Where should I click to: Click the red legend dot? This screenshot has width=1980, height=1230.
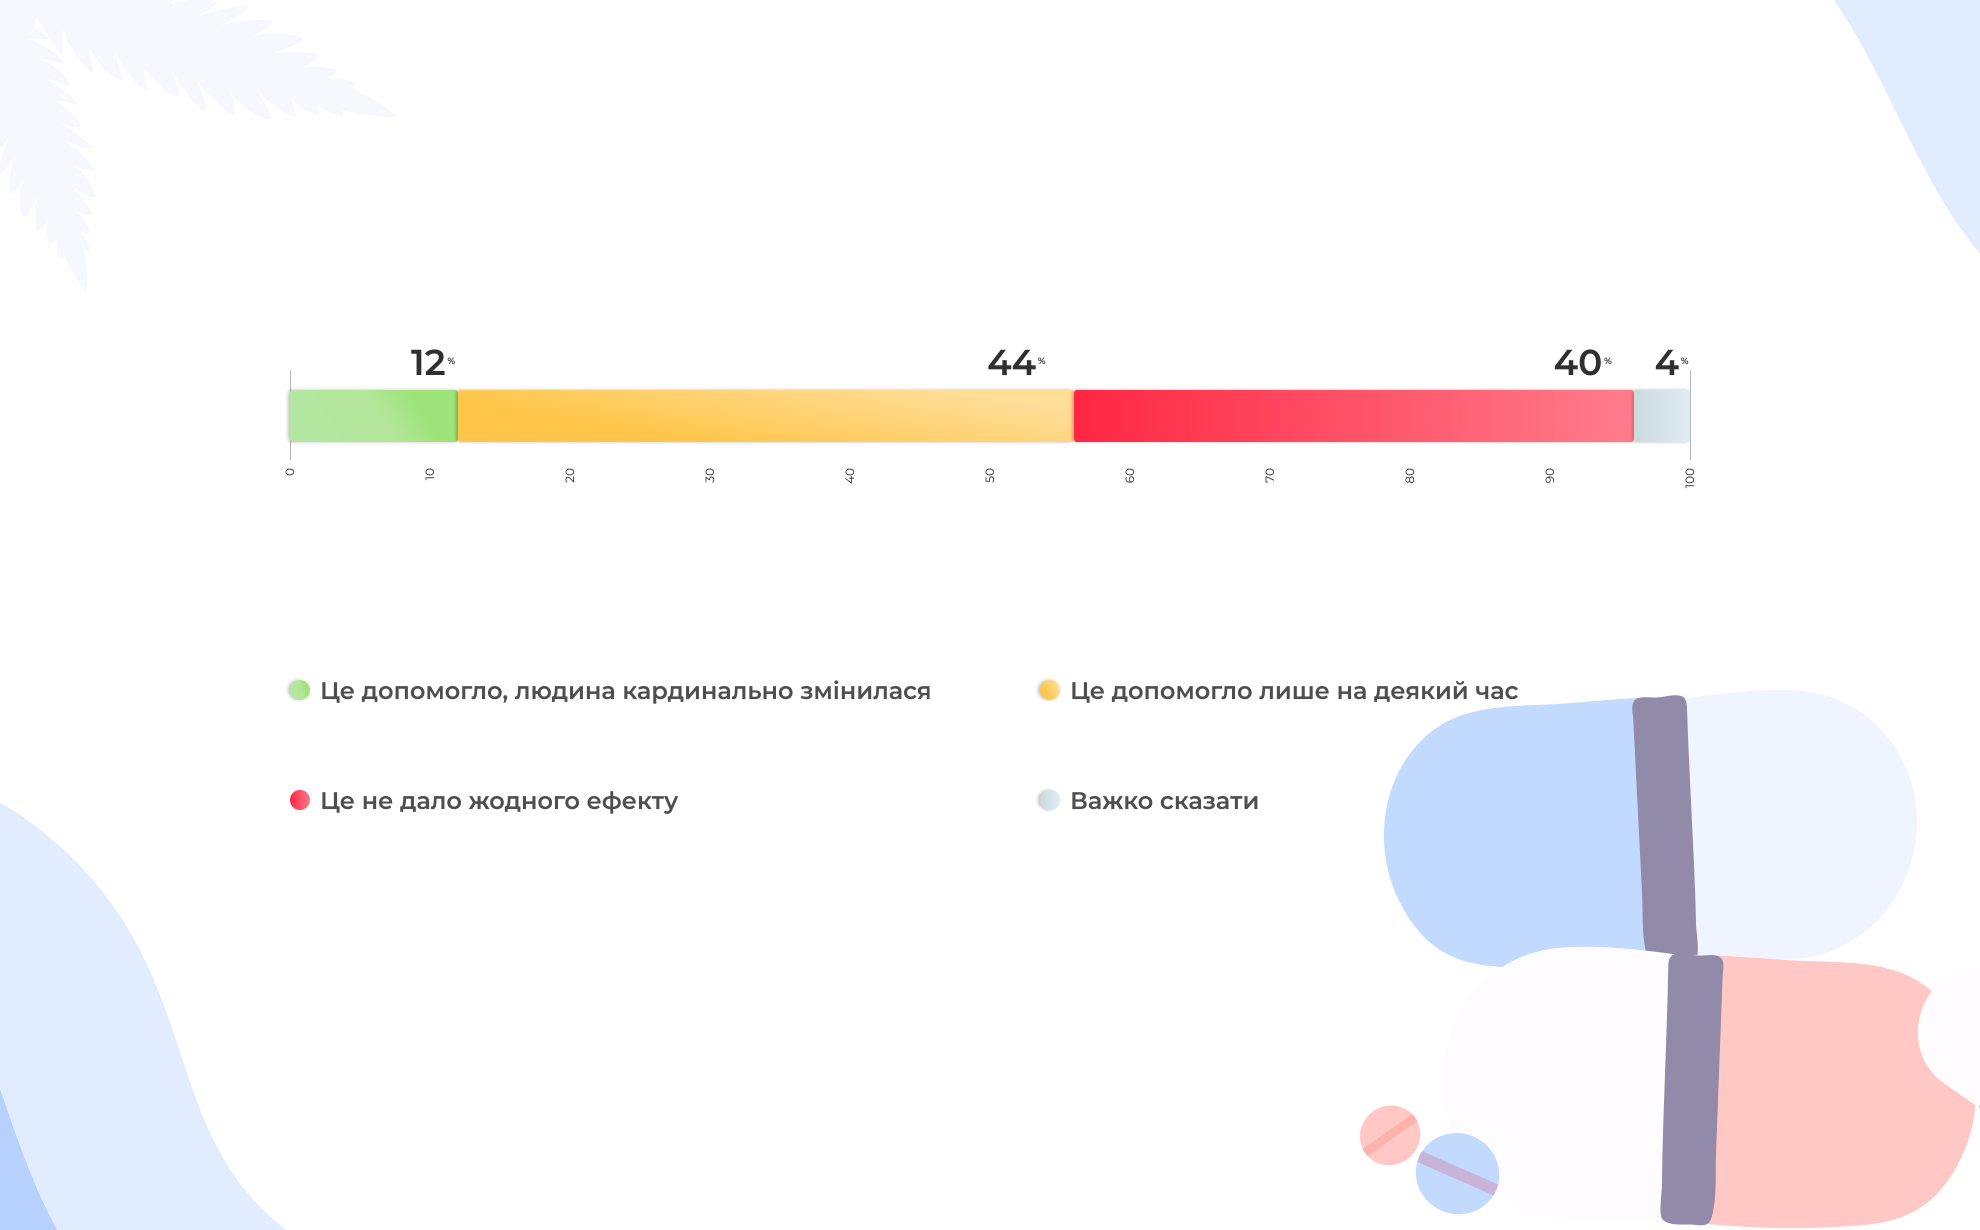(299, 800)
